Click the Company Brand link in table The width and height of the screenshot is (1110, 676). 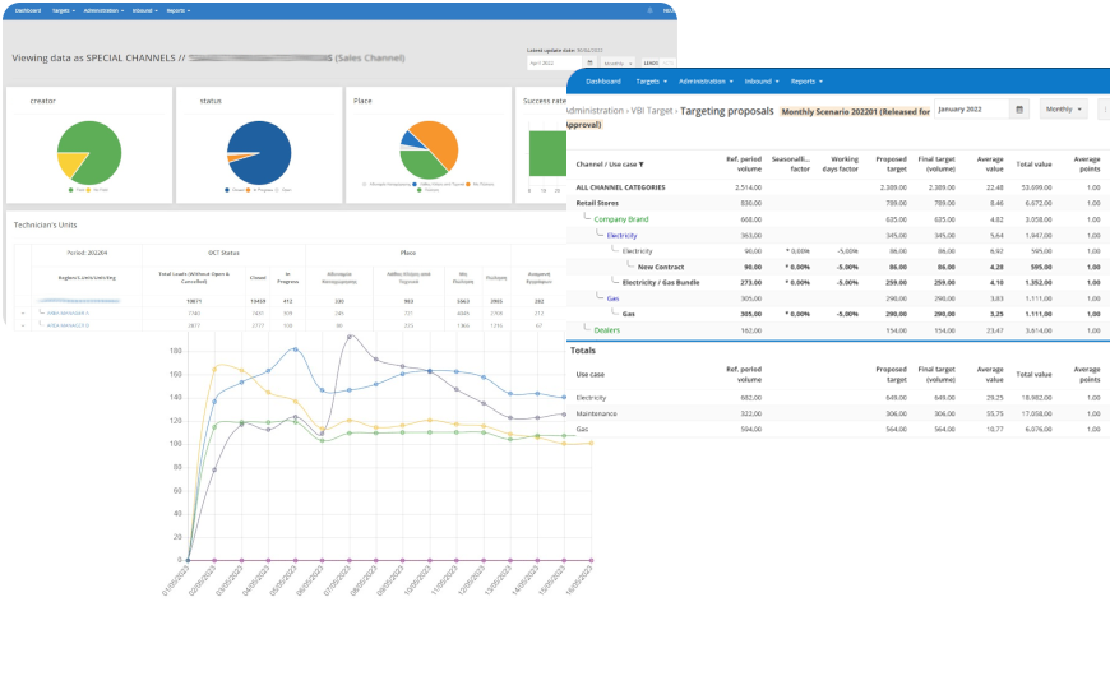click(x=621, y=219)
